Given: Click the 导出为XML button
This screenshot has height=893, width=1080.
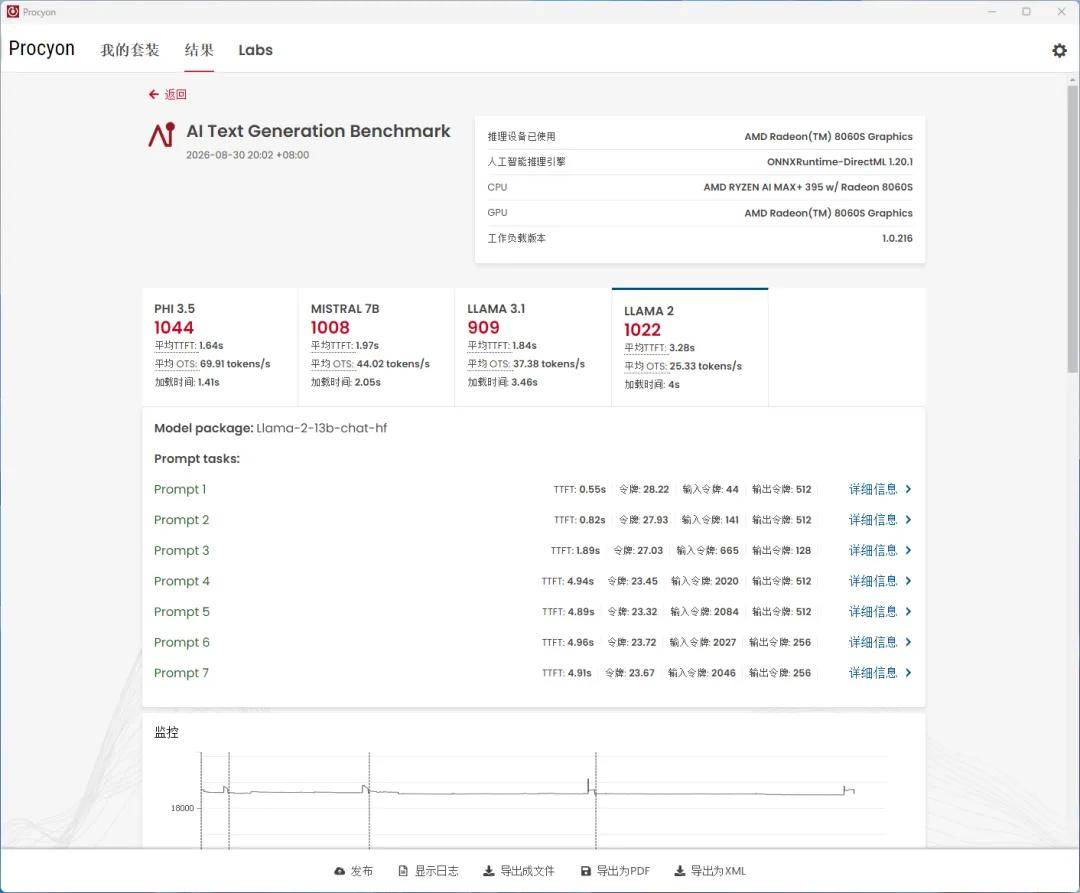Looking at the screenshot, I should pyautogui.click(x=710, y=871).
